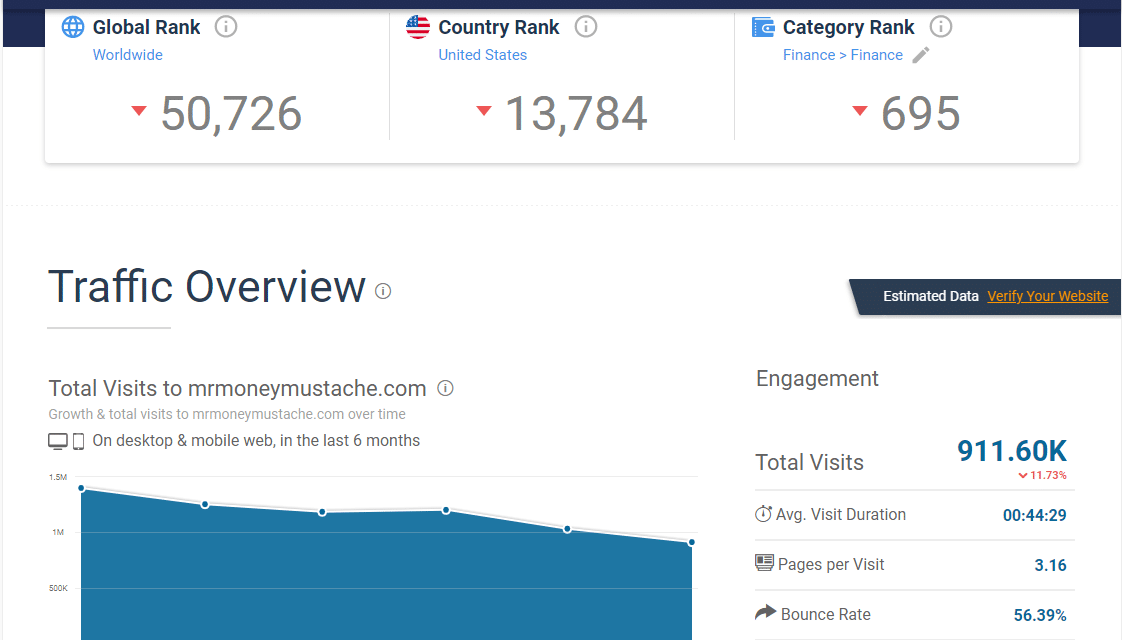This screenshot has height=640, width=1122.
Task: Open the Verify Your Website link
Action: point(1047,296)
